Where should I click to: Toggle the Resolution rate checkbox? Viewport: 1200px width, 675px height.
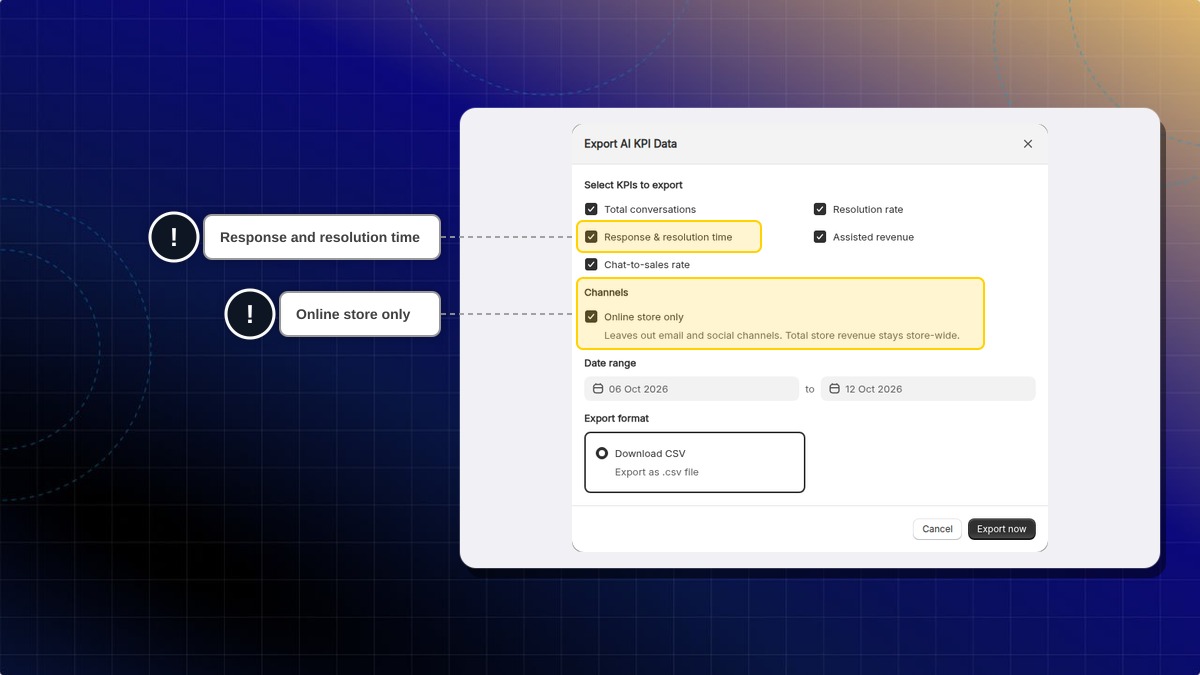tap(820, 209)
